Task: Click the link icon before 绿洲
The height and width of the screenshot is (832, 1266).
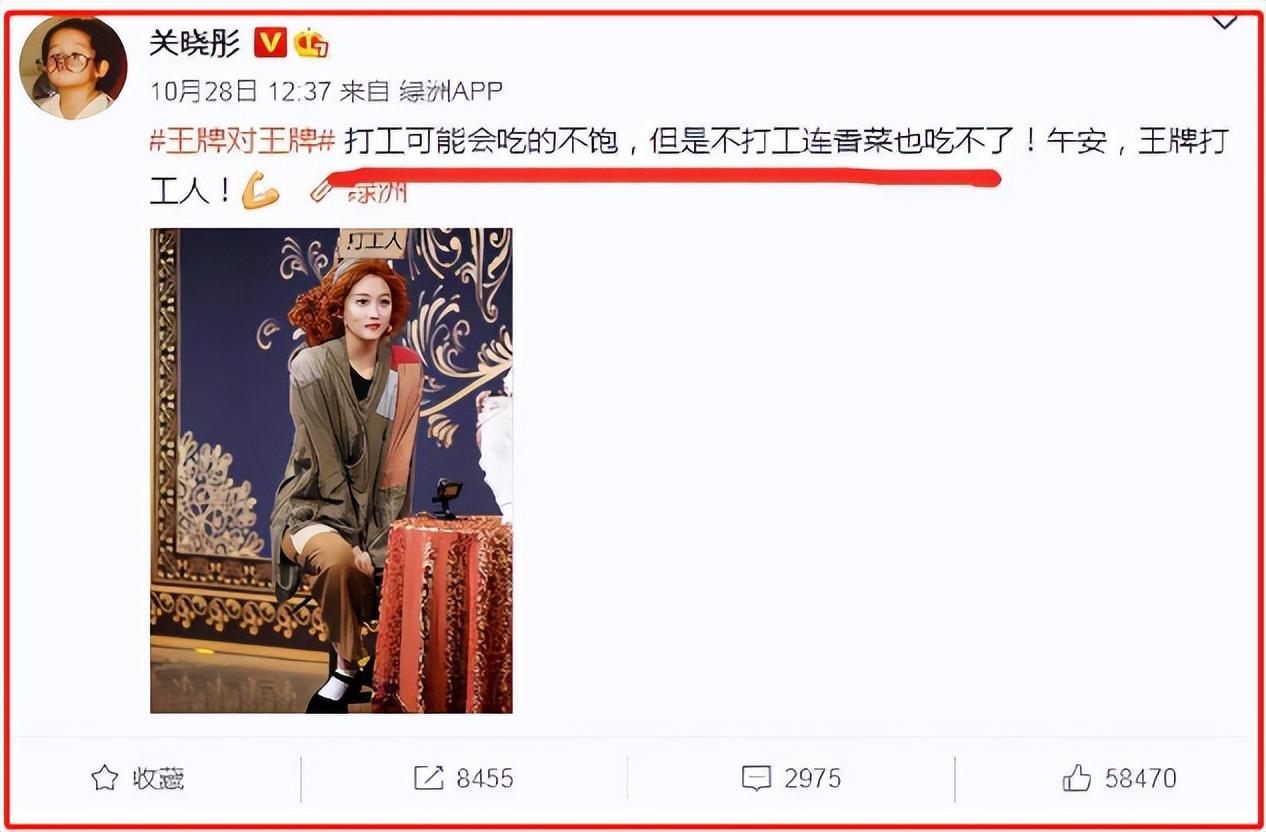Action: click(321, 190)
